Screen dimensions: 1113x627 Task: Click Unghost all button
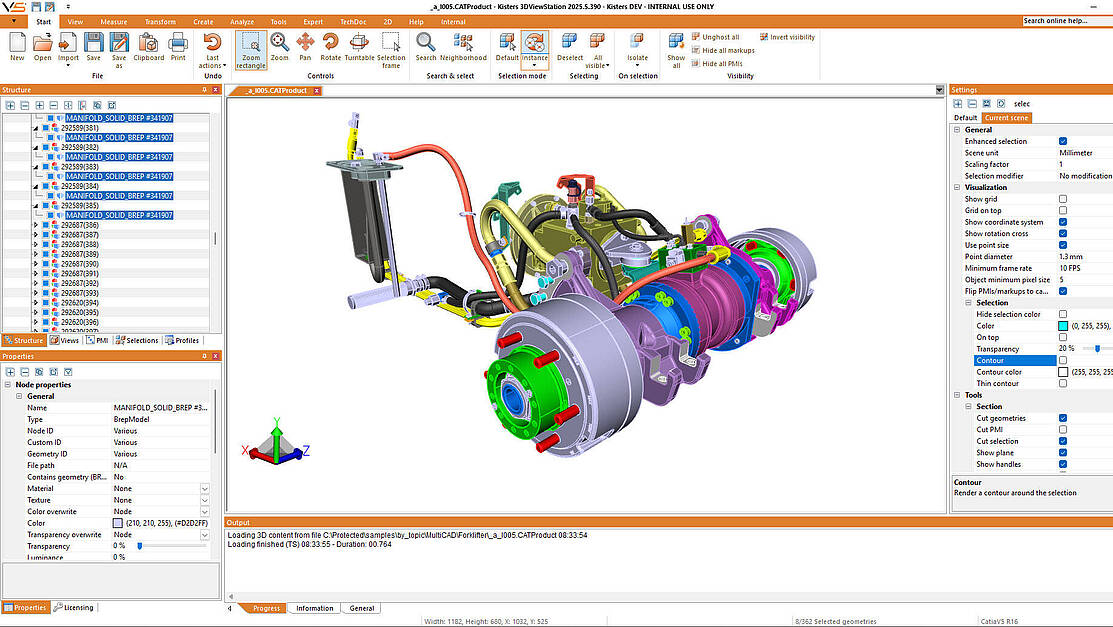[715, 37]
